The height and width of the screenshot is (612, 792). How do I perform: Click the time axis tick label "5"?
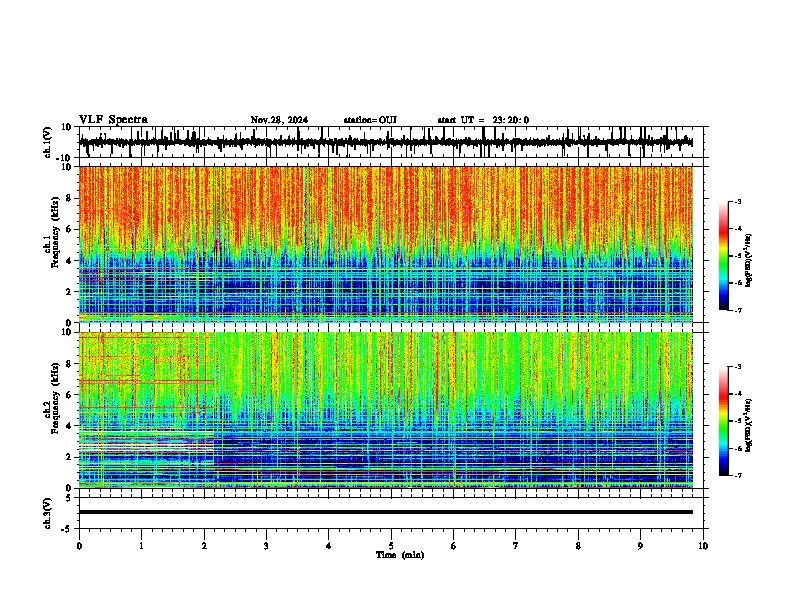pos(391,546)
